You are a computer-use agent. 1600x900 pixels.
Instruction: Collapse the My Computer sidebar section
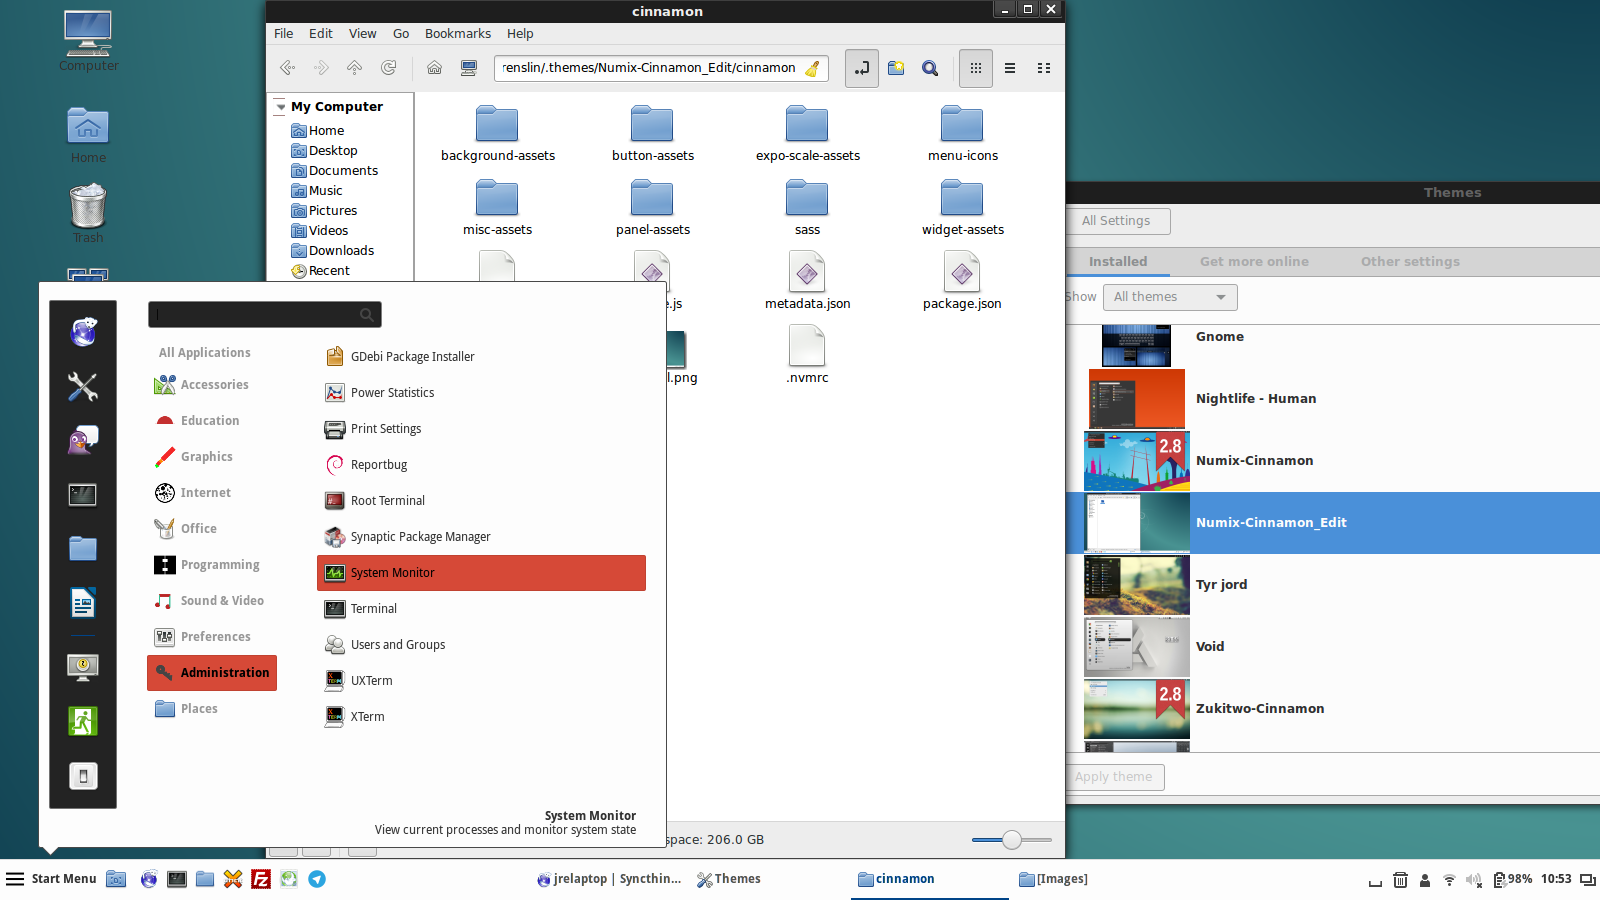[x=281, y=106]
